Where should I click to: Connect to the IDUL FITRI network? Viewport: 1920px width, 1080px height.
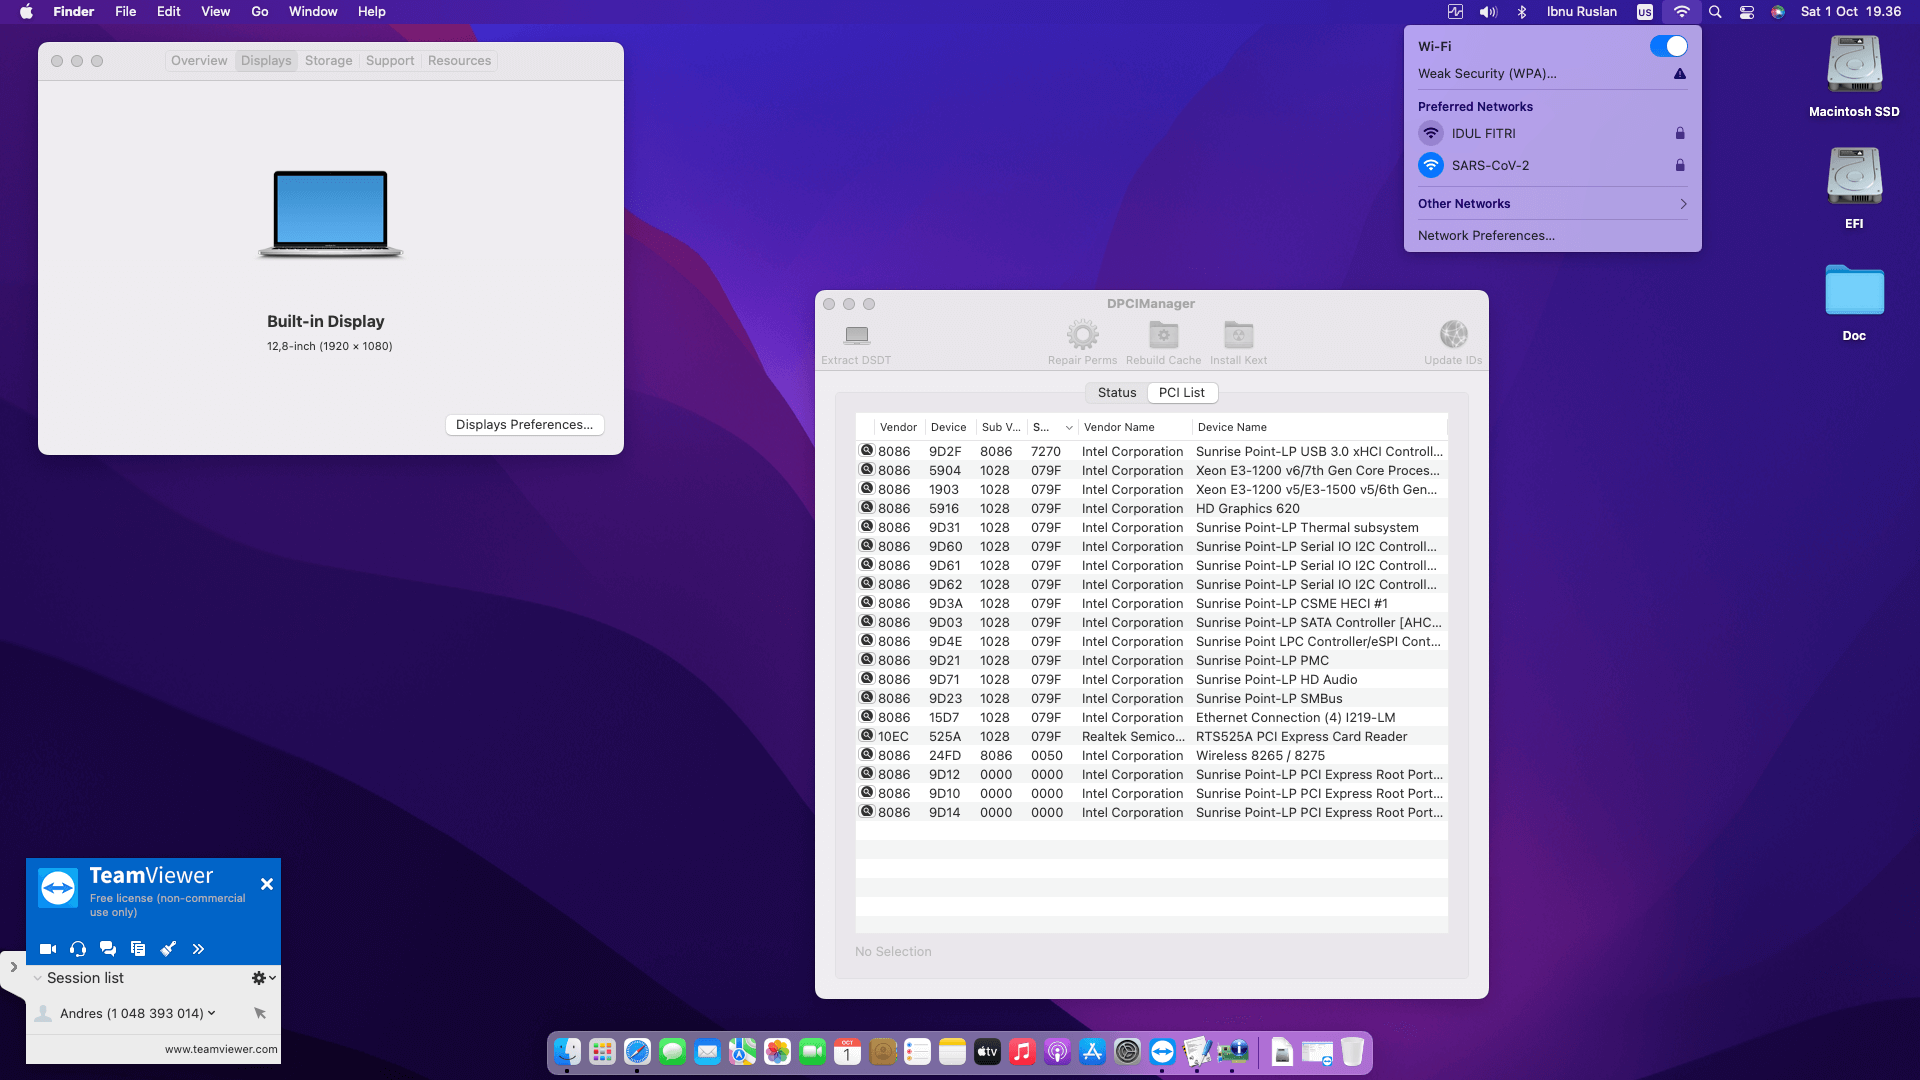1552,133
